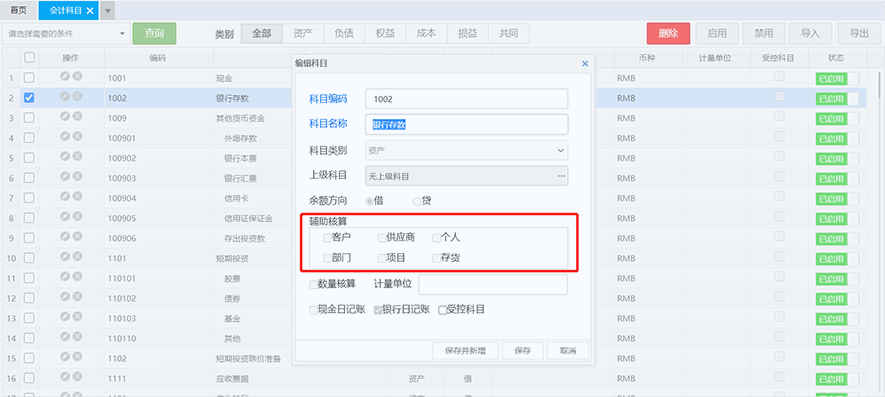Screen dimensions: 885x397
Task: Click the pencil icon in the 1102 row
Action: click(x=65, y=357)
